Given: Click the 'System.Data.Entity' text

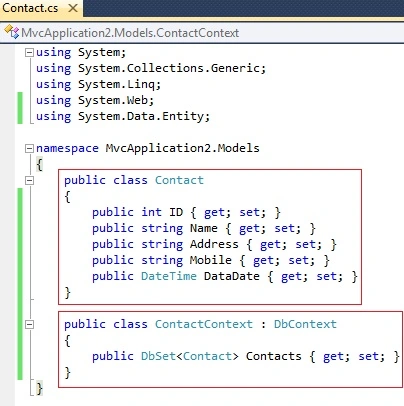Looking at the screenshot, I should coord(140,116).
